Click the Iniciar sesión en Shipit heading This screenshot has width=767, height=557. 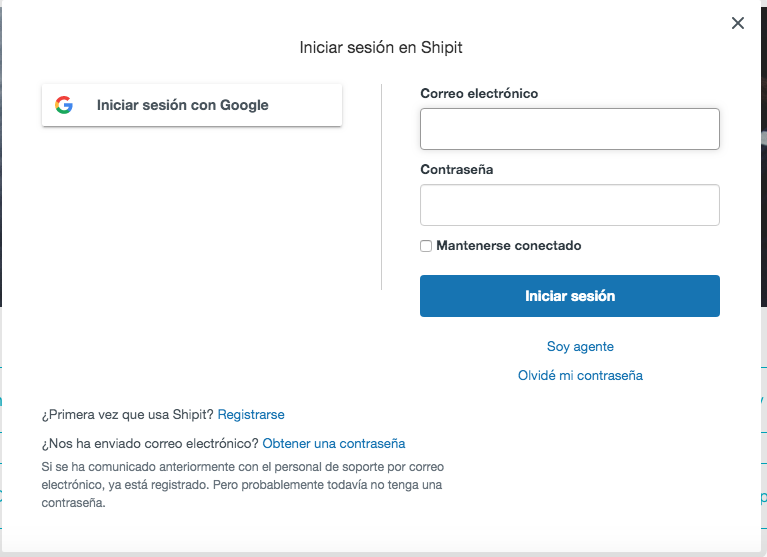tap(381, 47)
